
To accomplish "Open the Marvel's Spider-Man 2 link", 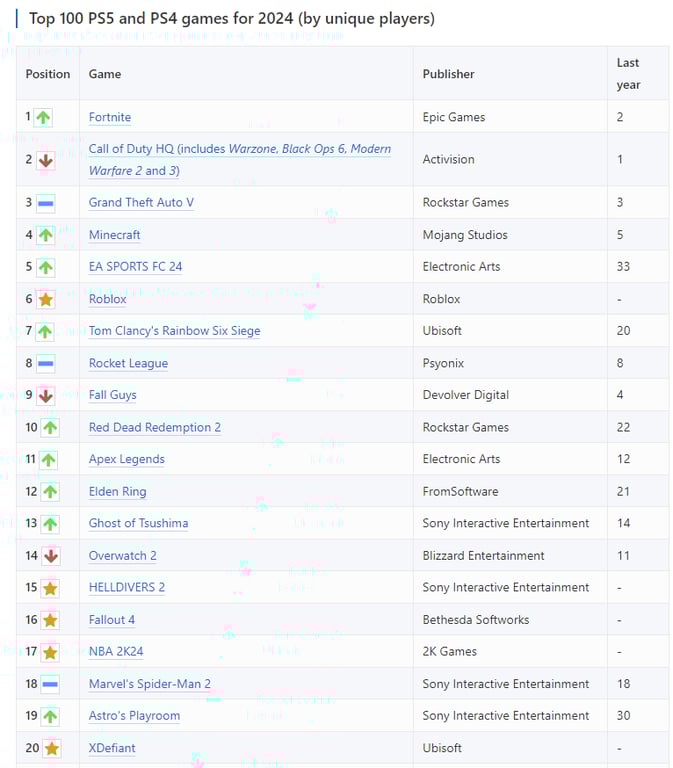I will coord(149,684).
